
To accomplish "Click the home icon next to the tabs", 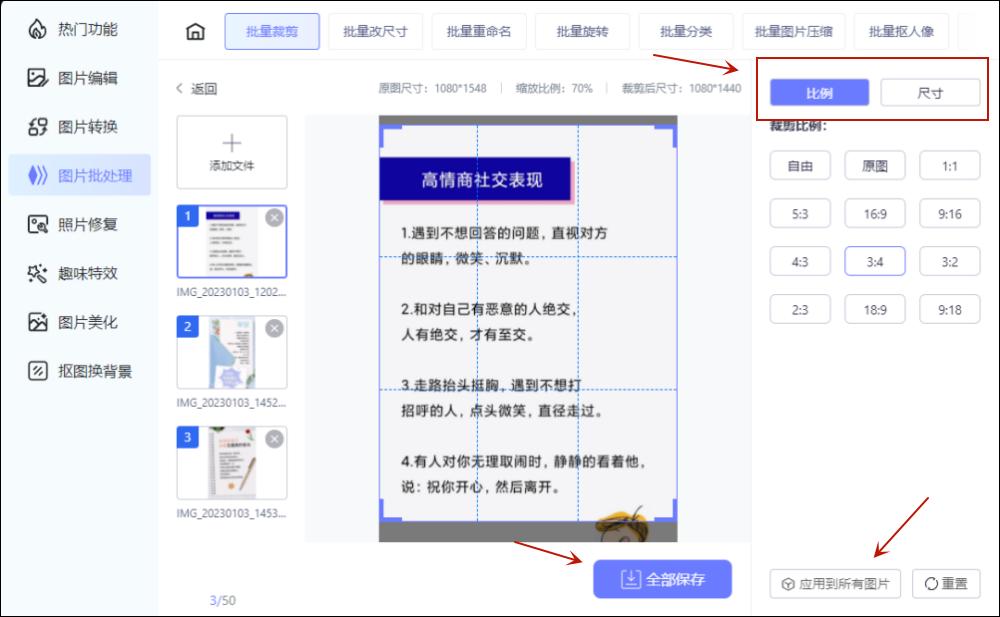I will 196,31.
